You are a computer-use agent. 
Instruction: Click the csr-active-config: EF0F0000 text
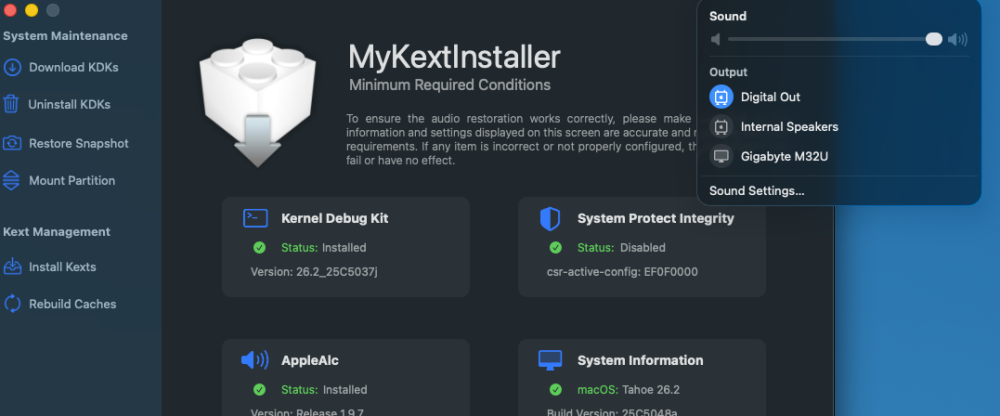[622, 272]
